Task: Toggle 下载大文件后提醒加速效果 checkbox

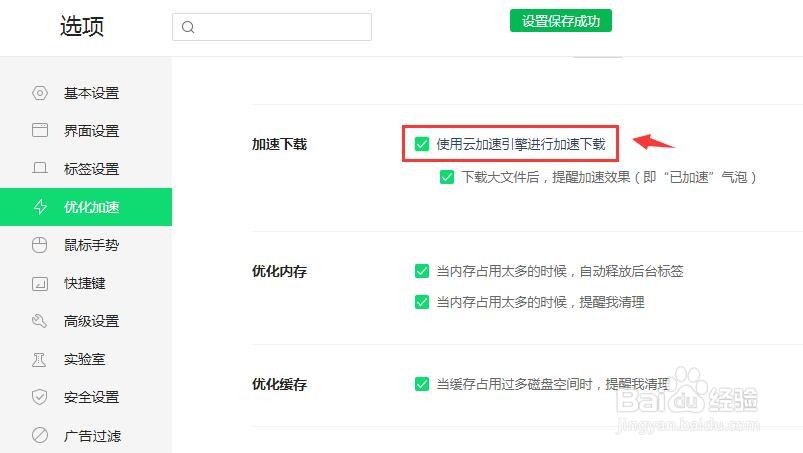Action: [x=447, y=177]
